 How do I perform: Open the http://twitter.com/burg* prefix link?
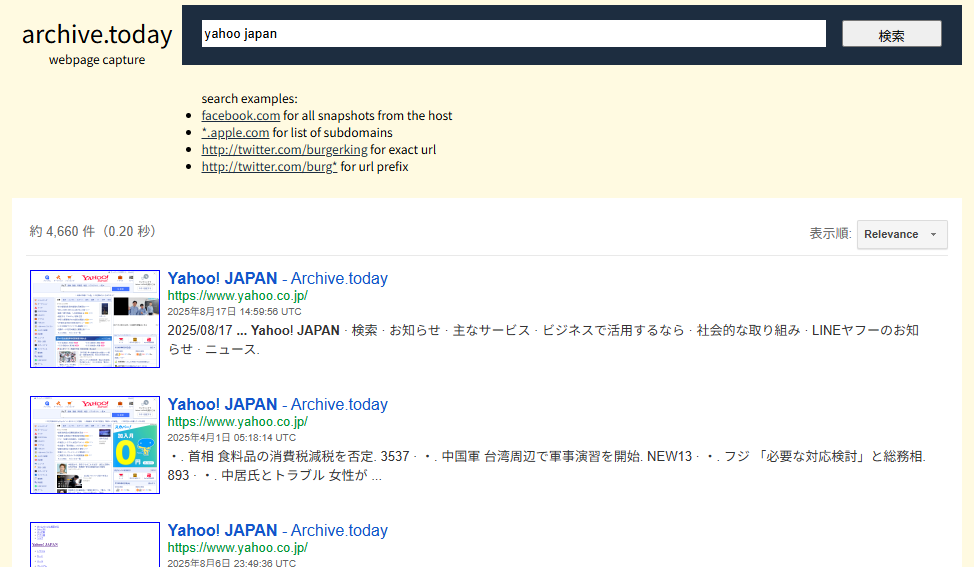[x=269, y=166]
